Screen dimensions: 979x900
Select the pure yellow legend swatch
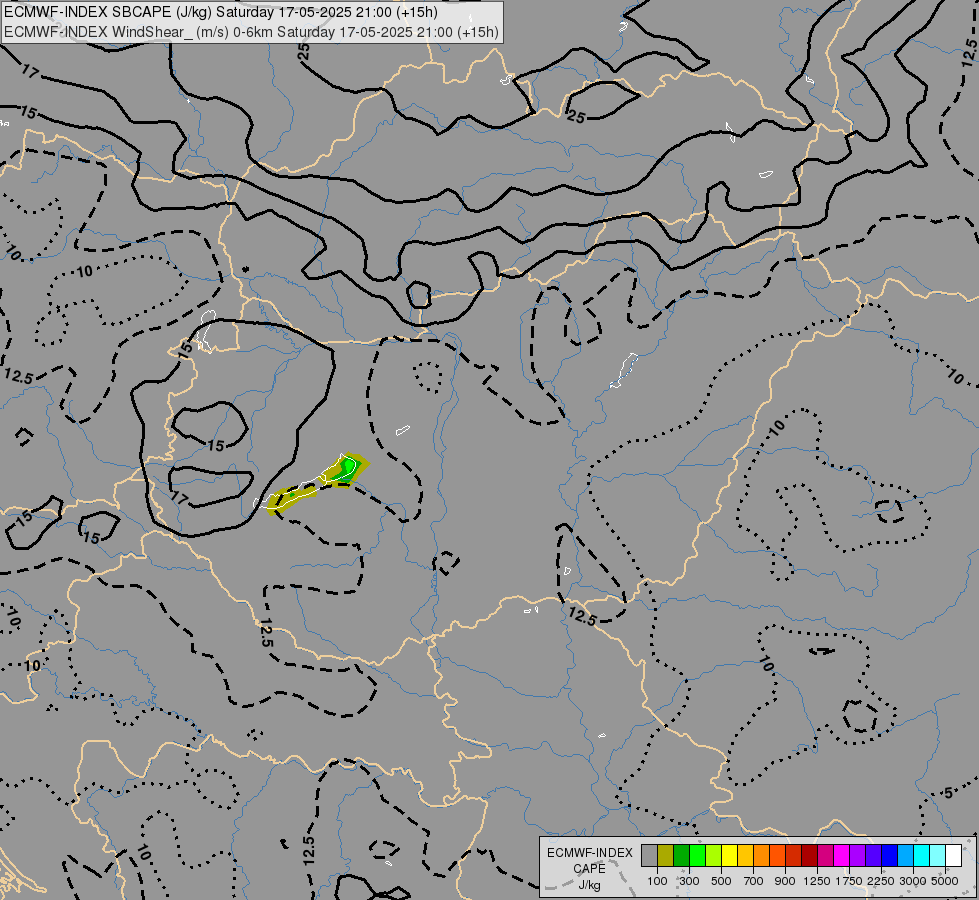729,856
